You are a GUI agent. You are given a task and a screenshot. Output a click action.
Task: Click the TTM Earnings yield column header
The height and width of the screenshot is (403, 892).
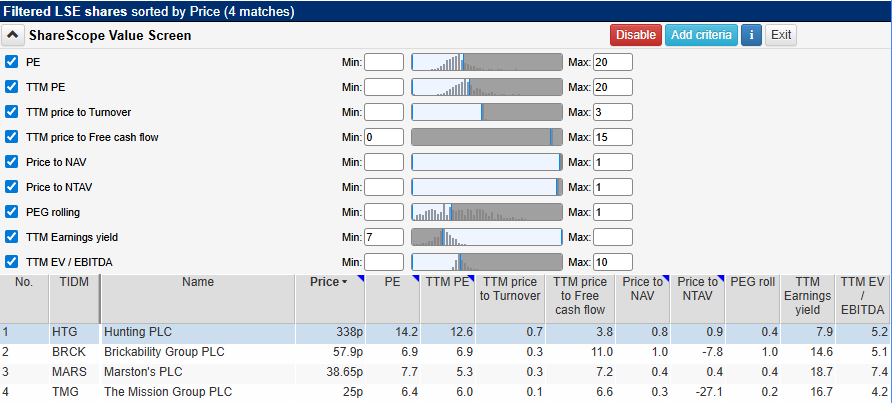[x=808, y=299]
